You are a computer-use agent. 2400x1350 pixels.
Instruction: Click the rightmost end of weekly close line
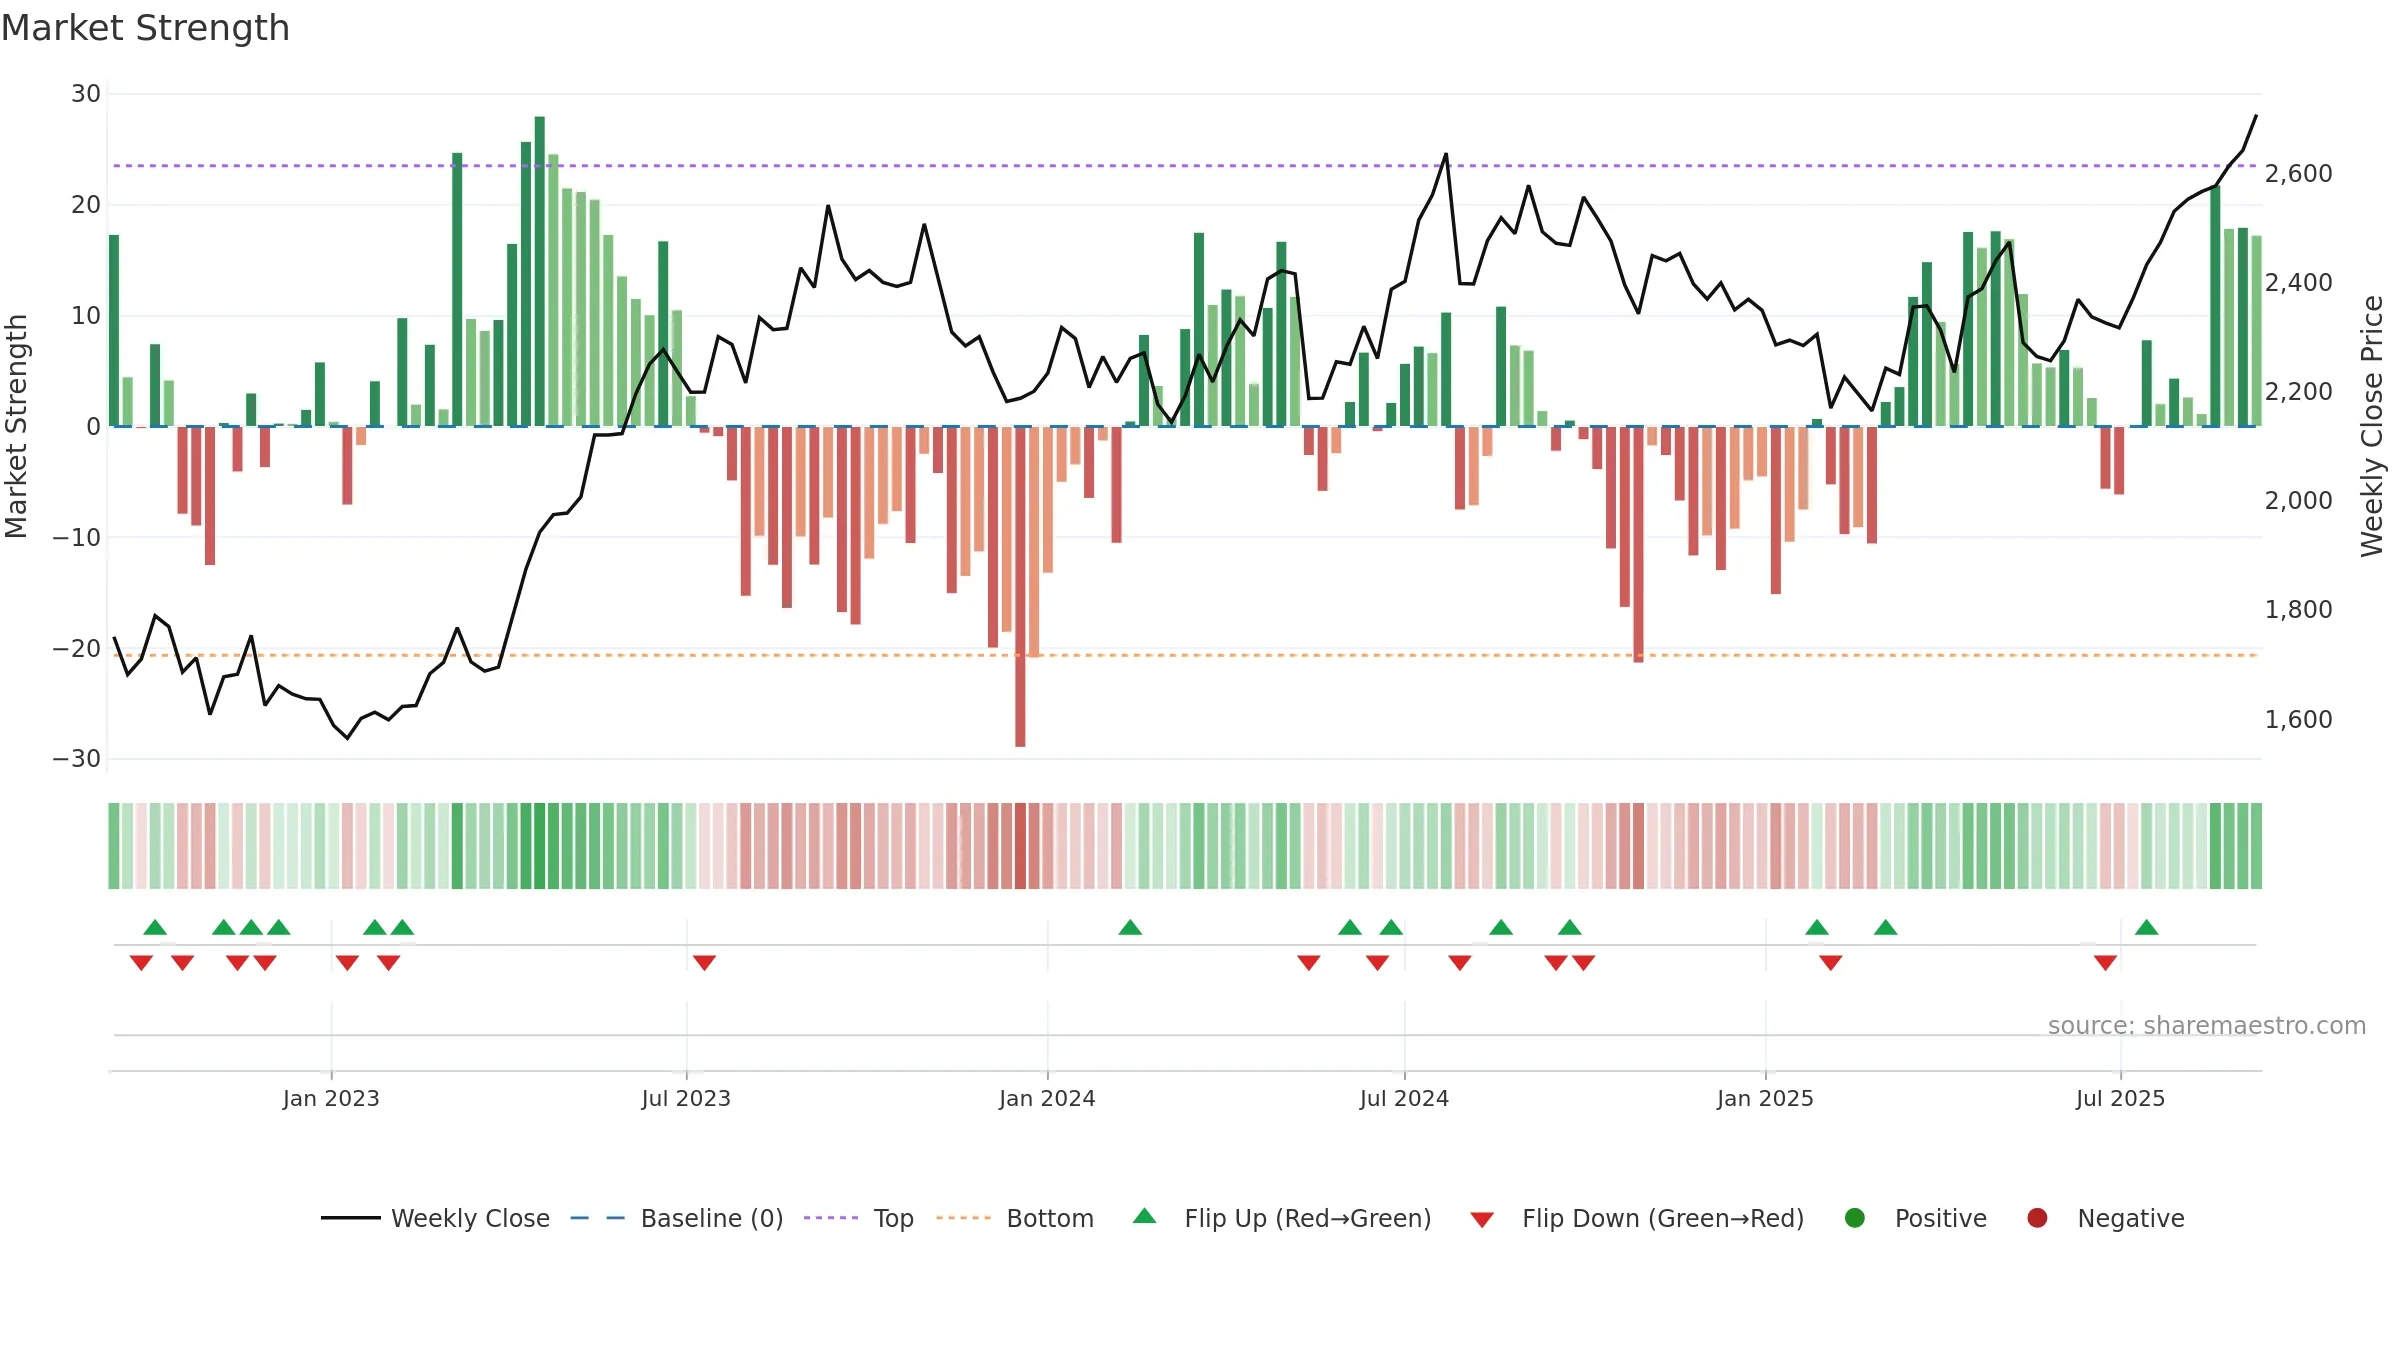(x=2256, y=116)
